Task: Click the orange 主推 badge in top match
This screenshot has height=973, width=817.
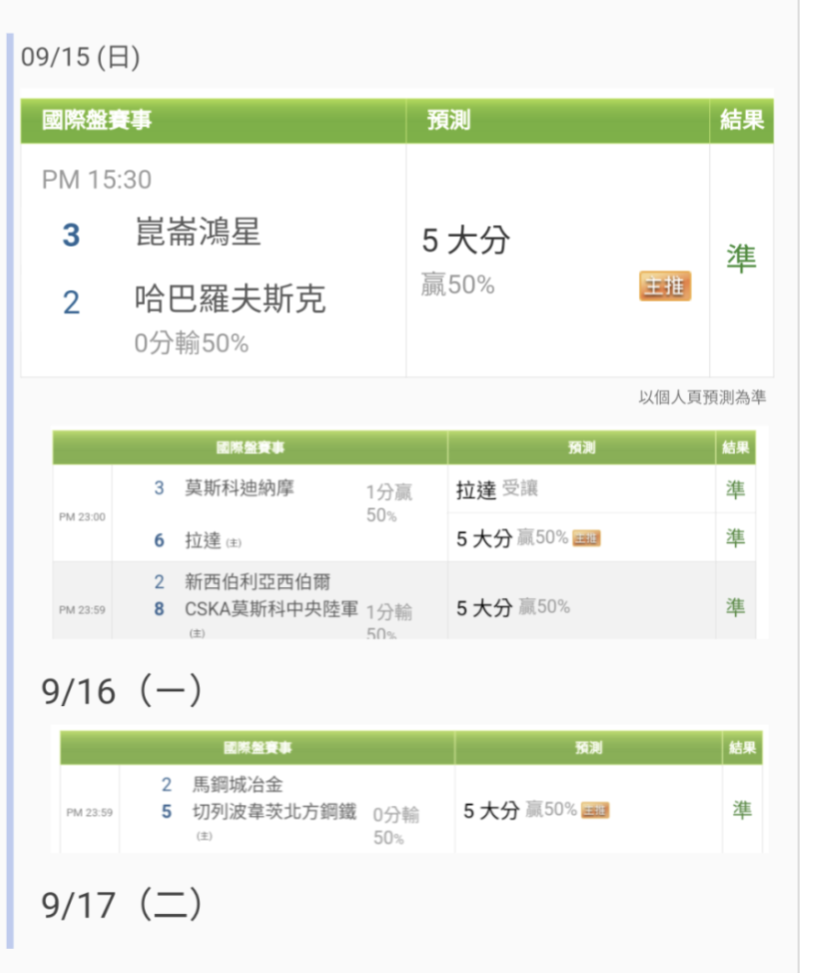Action: [664, 286]
